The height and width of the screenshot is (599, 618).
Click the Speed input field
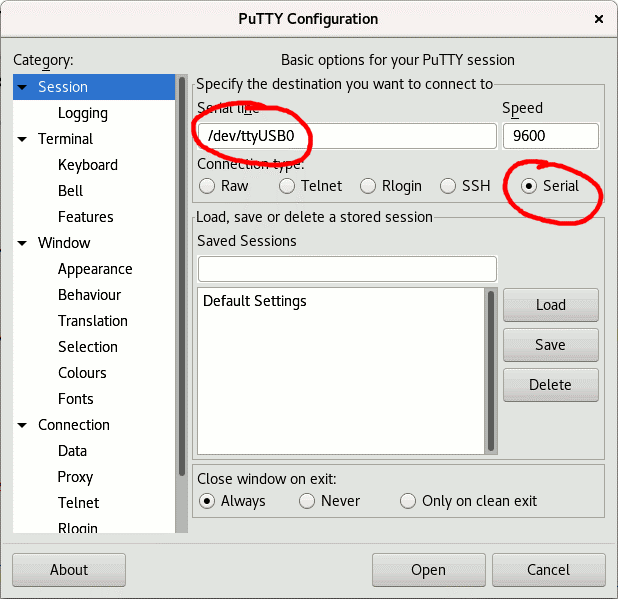coord(551,136)
